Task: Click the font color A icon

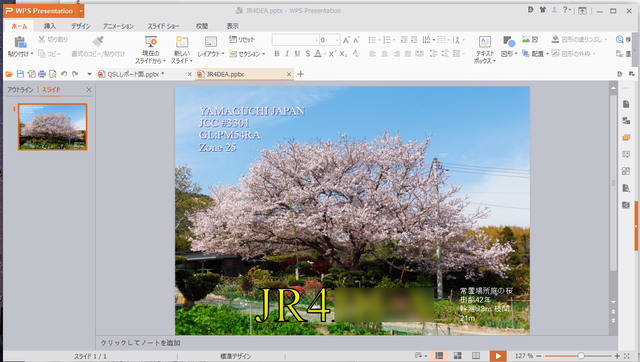Action: coord(318,53)
